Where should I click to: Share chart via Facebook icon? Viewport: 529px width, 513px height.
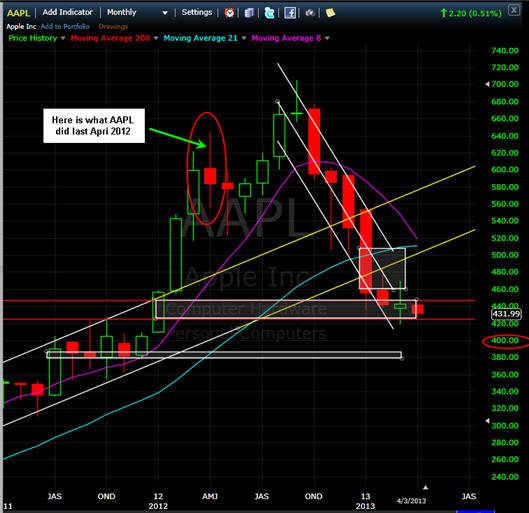(x=290, y=13)
